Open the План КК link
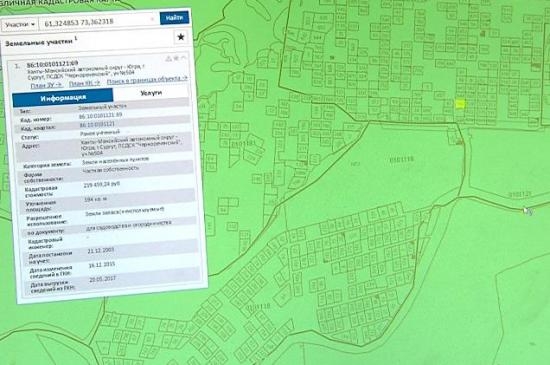Screen dimensions: 550x365 (84, 83)
